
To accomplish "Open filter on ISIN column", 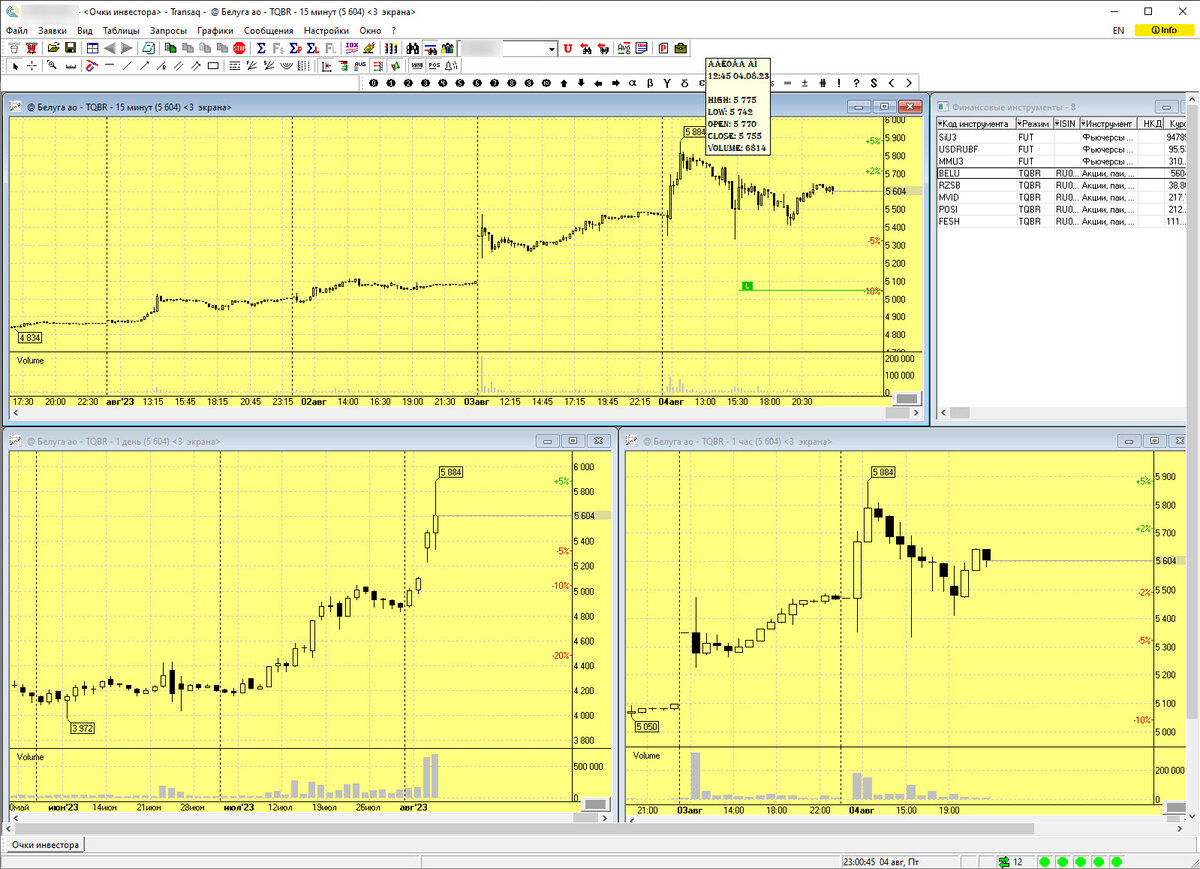I will 1057,123.
